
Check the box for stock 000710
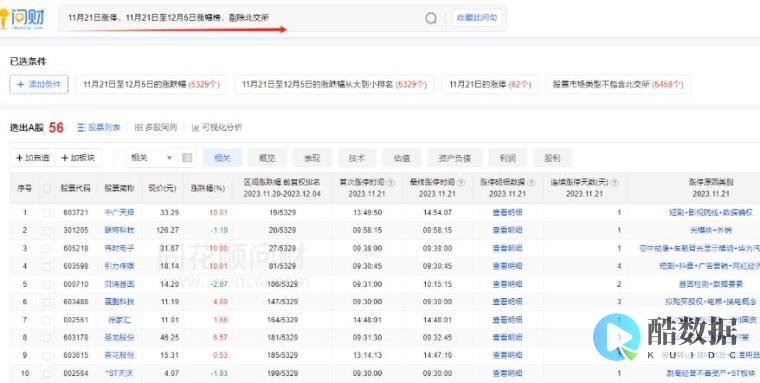click(47, 284)
